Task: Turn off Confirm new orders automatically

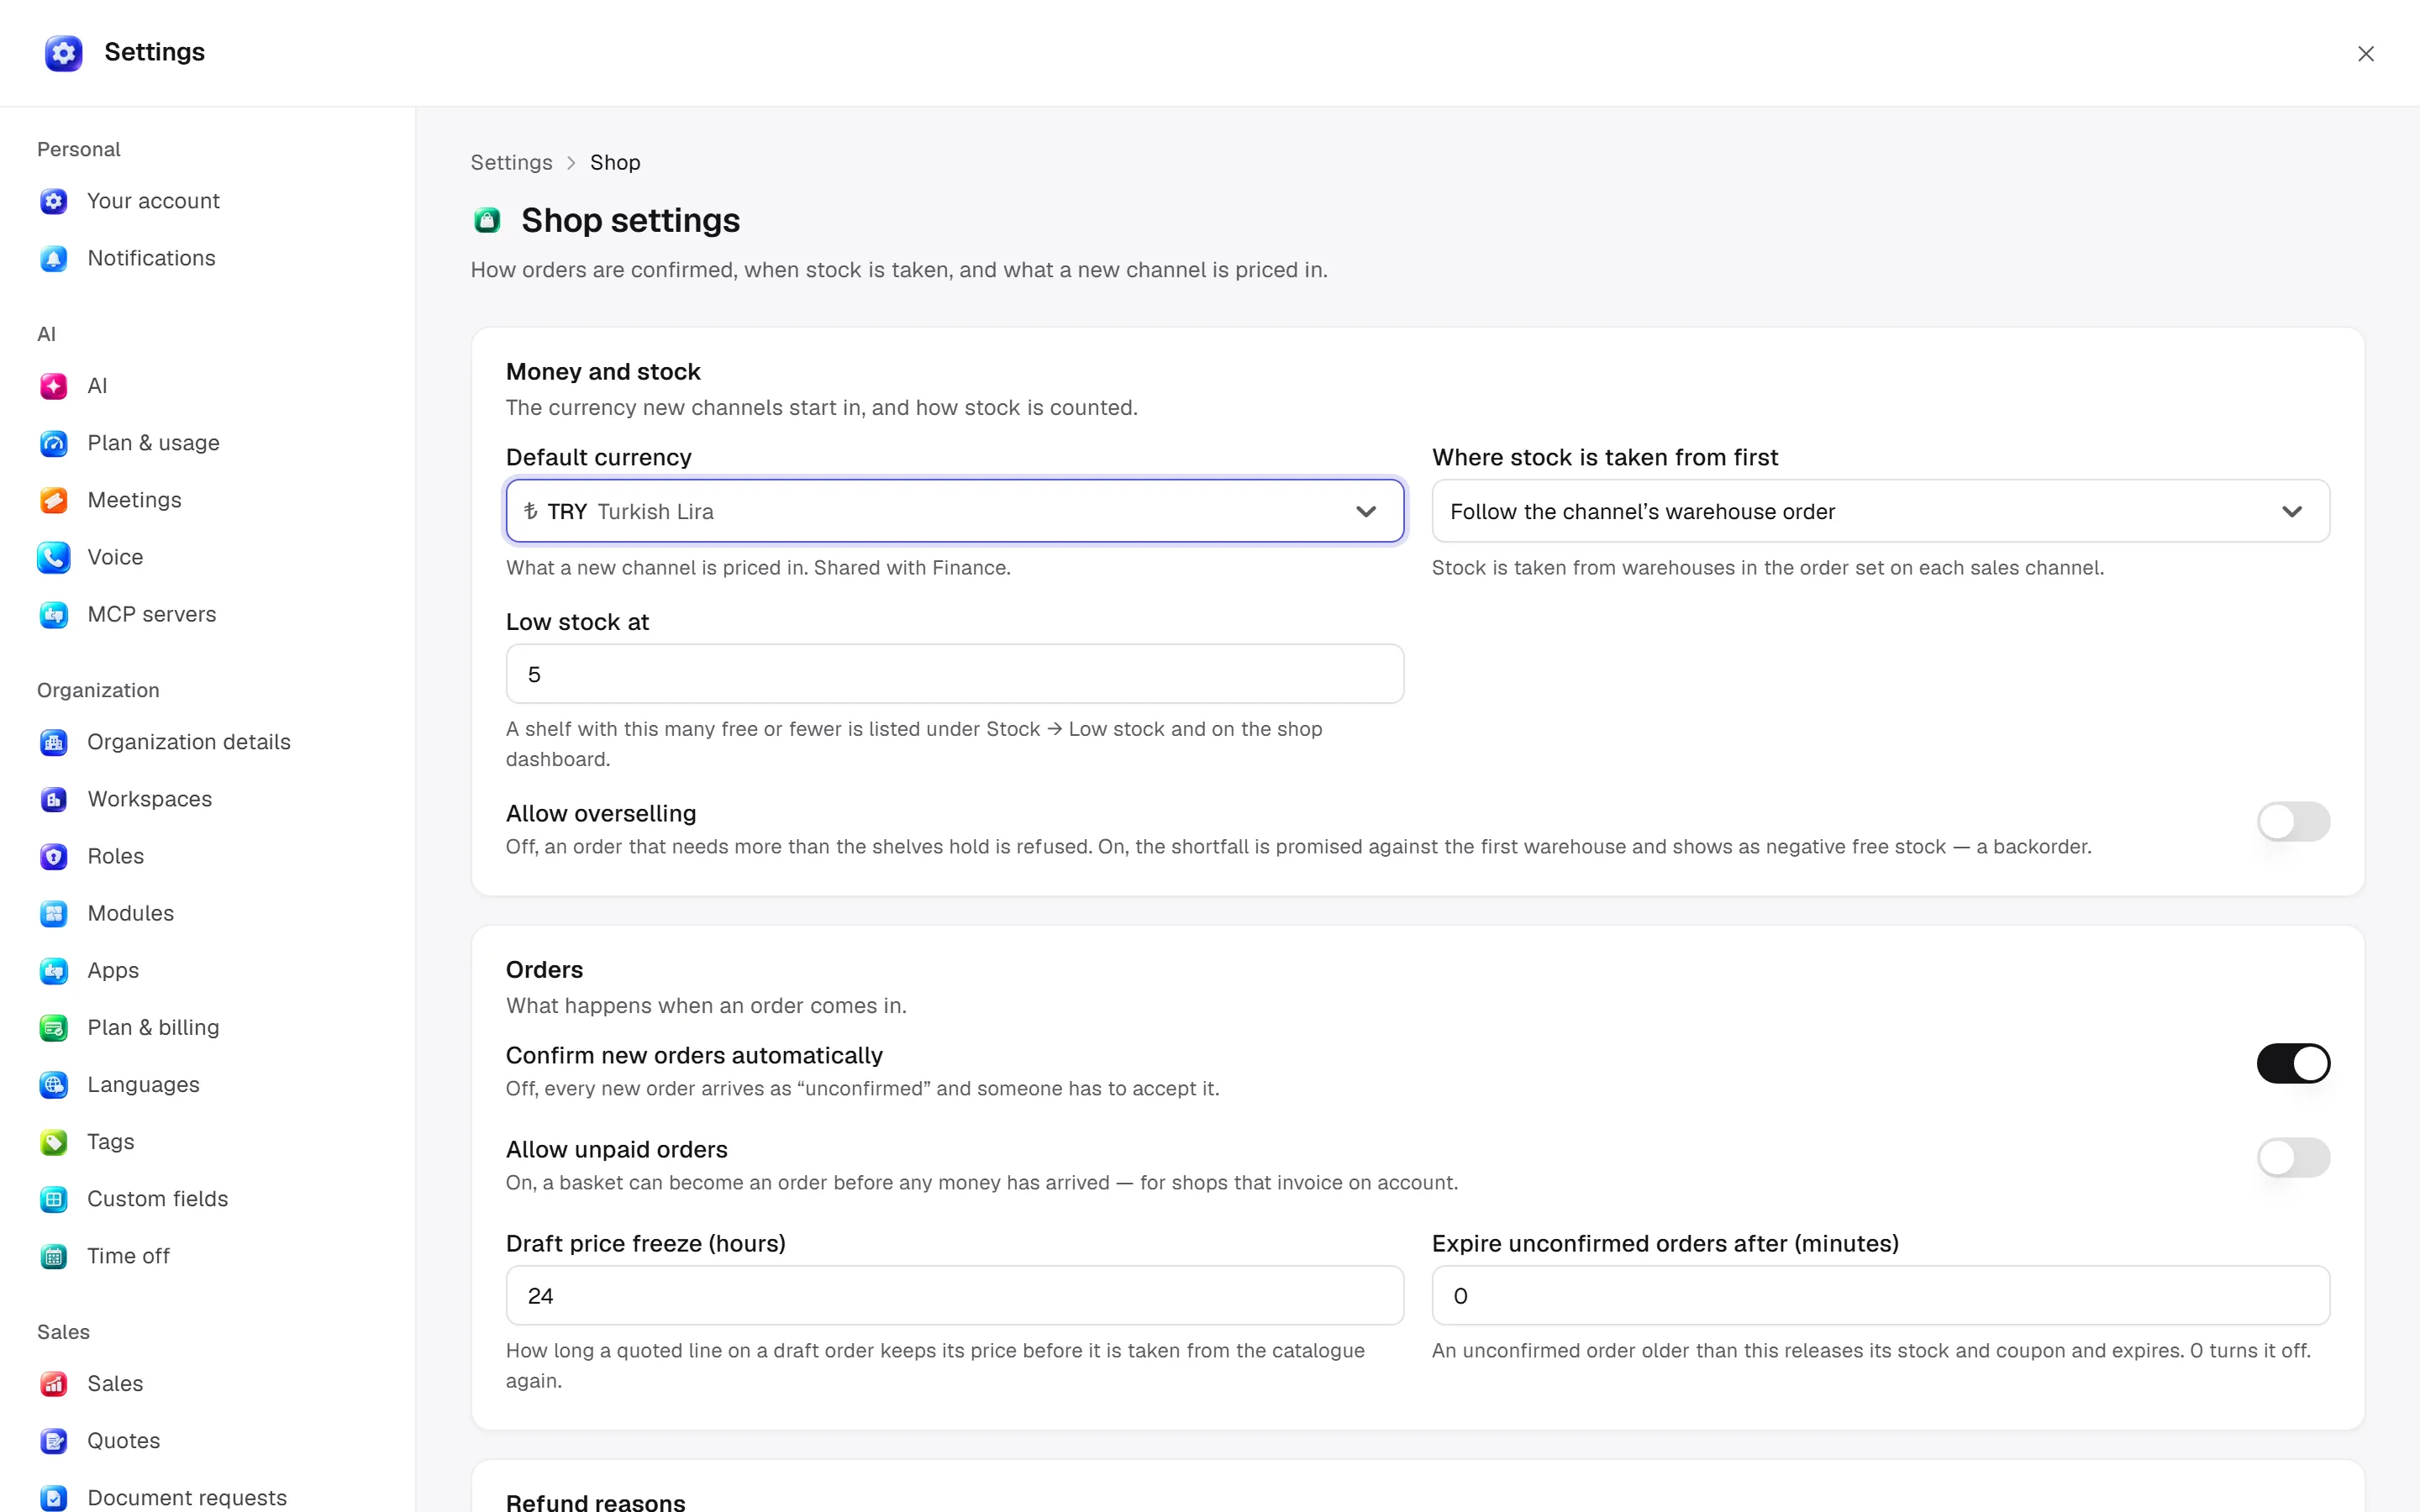Action: point(2293,1063)
